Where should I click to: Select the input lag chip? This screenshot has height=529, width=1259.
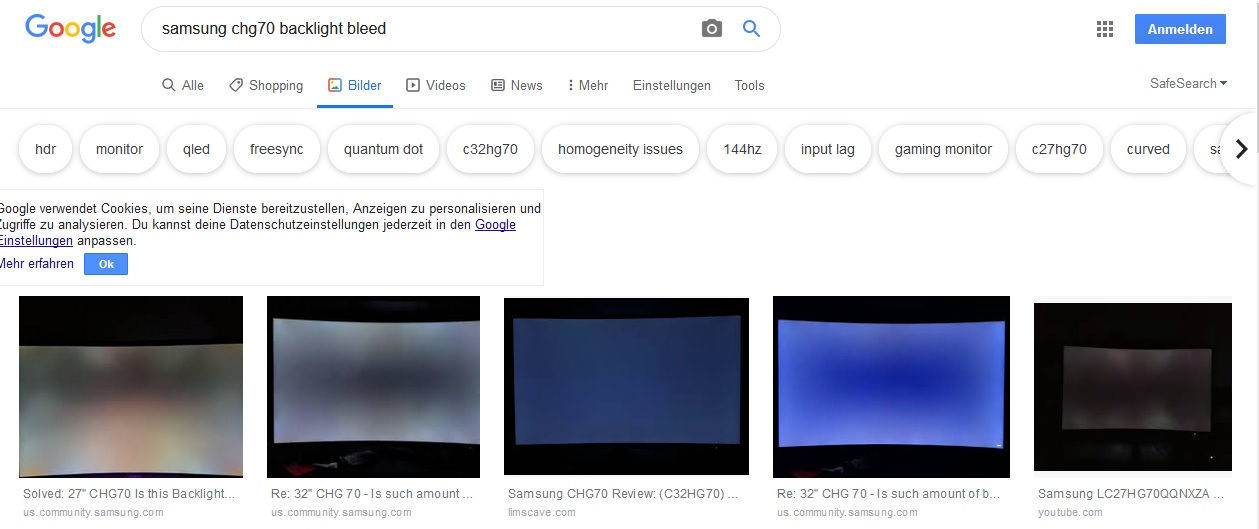828,149
